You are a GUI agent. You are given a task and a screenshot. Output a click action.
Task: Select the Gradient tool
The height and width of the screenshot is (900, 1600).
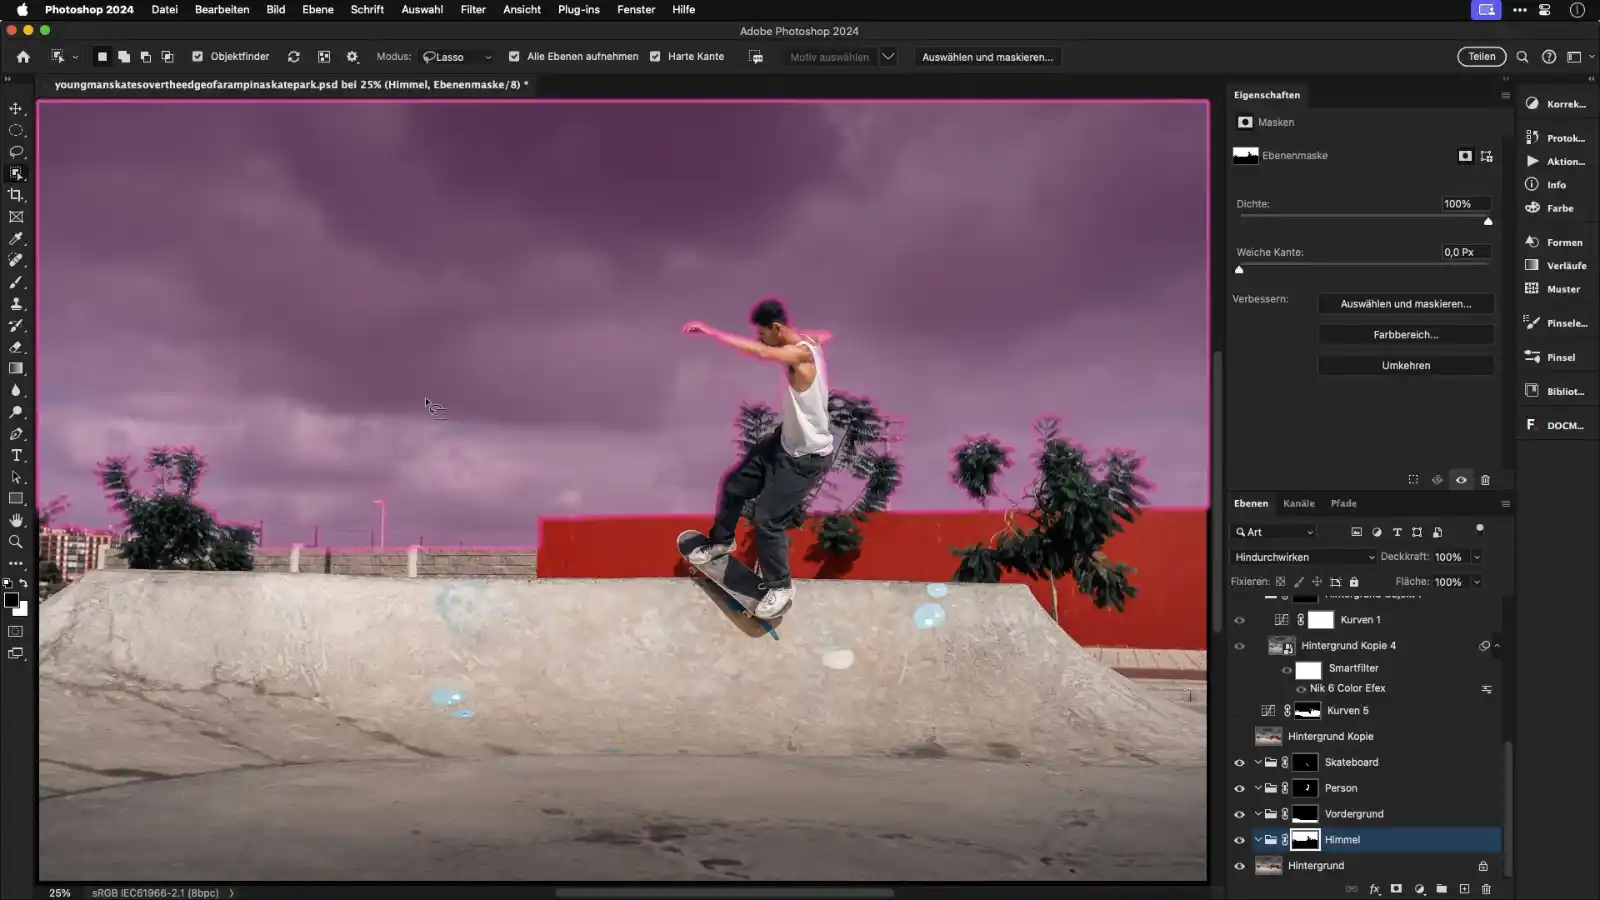(x=16, y=369)
